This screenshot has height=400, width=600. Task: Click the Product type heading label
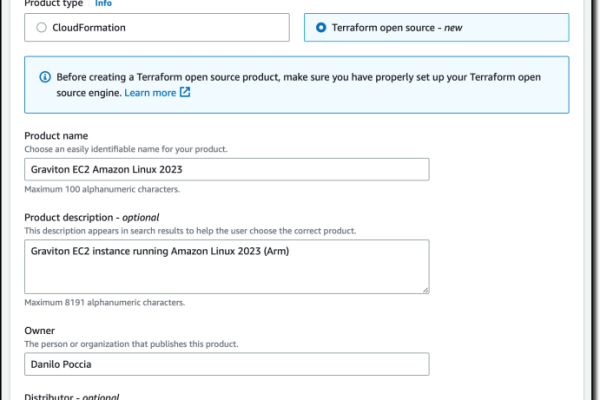[54, 3]
